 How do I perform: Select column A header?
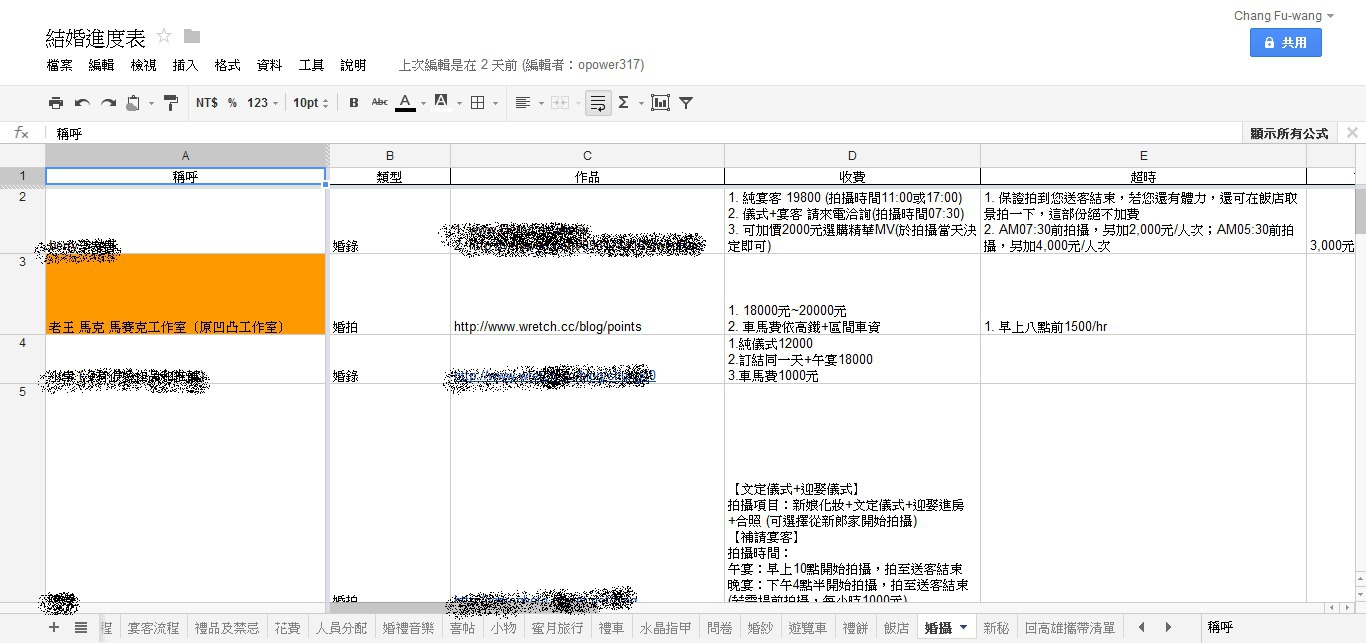point(186,155)
